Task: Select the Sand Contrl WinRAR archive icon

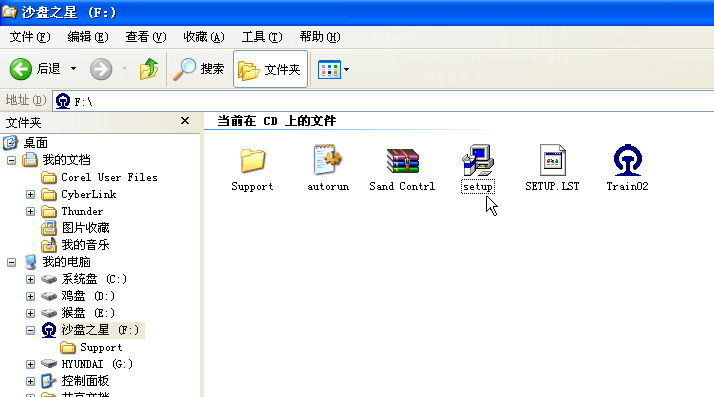Action: [402, 161]
